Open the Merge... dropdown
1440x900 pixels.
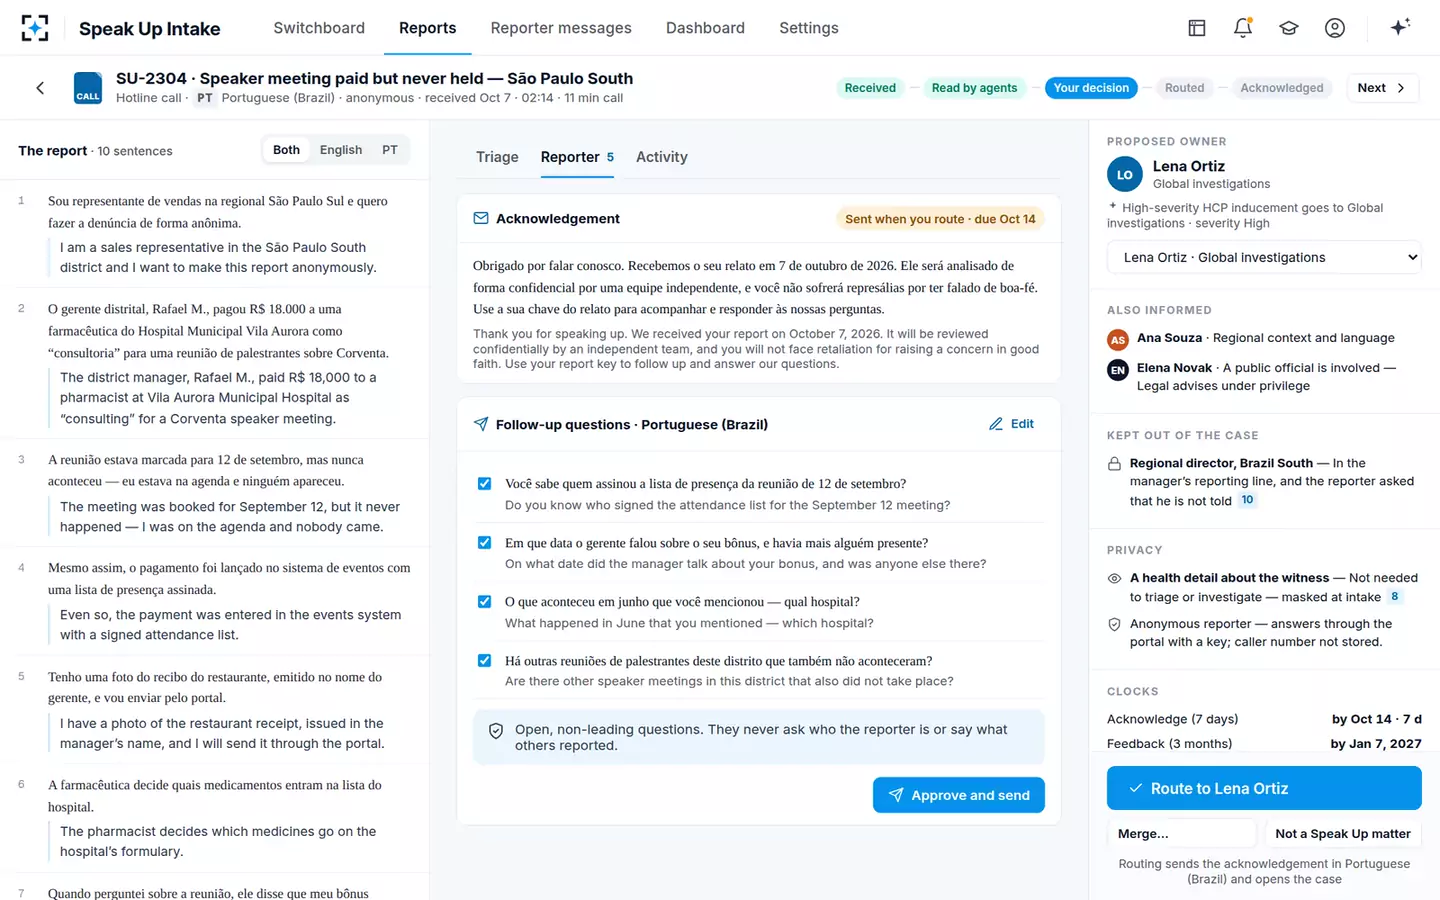(x=1181, y=833)
